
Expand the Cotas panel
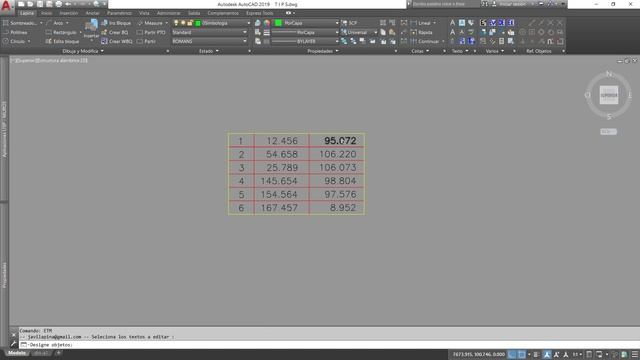(x=420, y=51)
